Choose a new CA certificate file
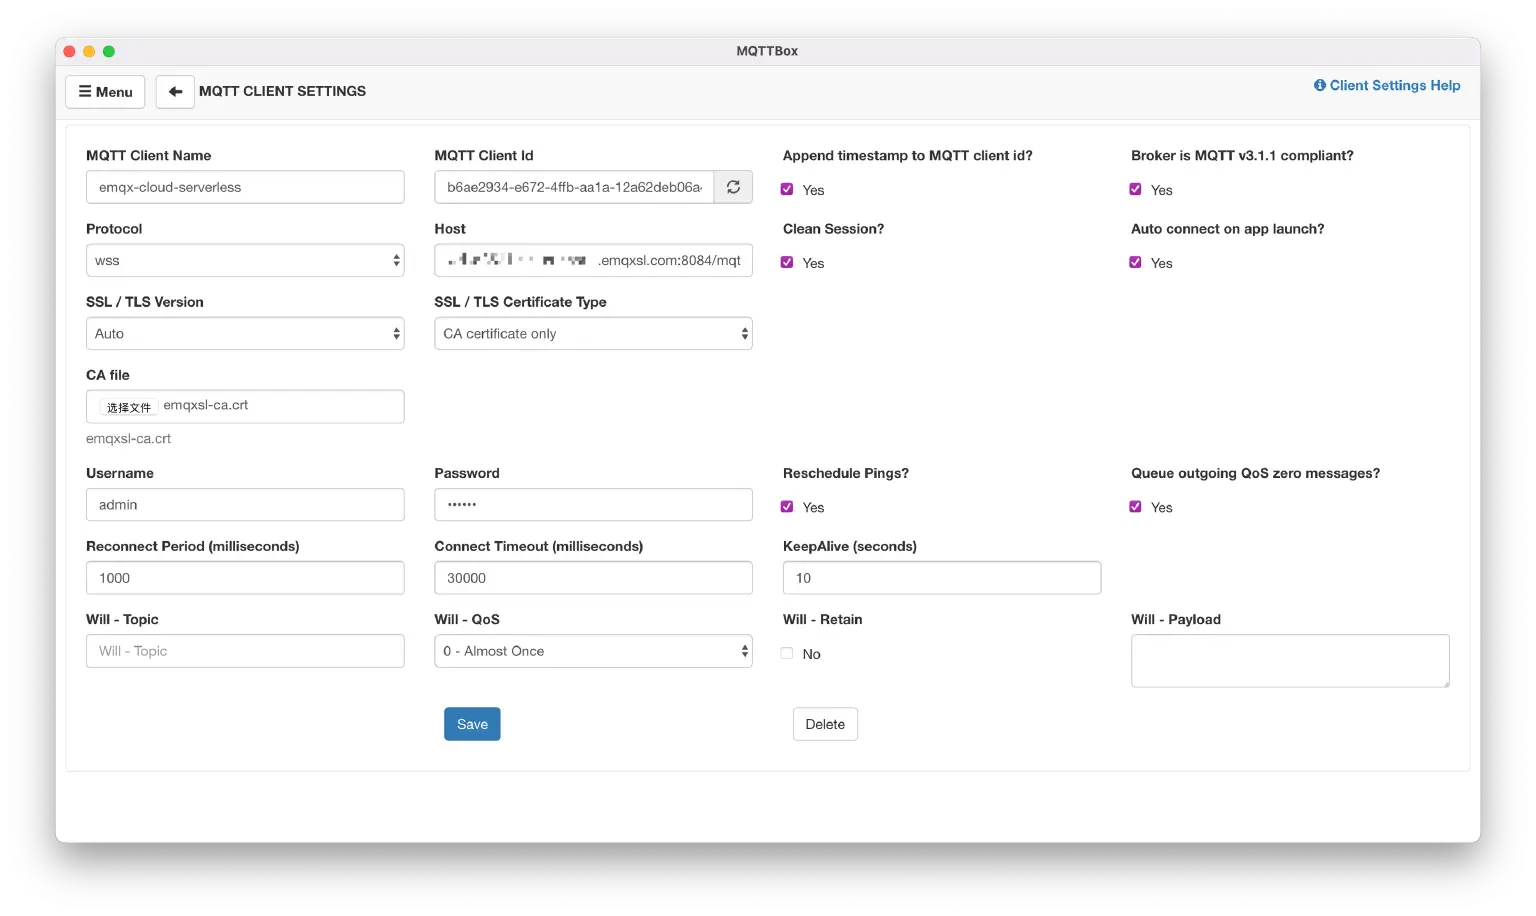The height and width of the screenshot is (916, 1536). (x=127, y=406)
